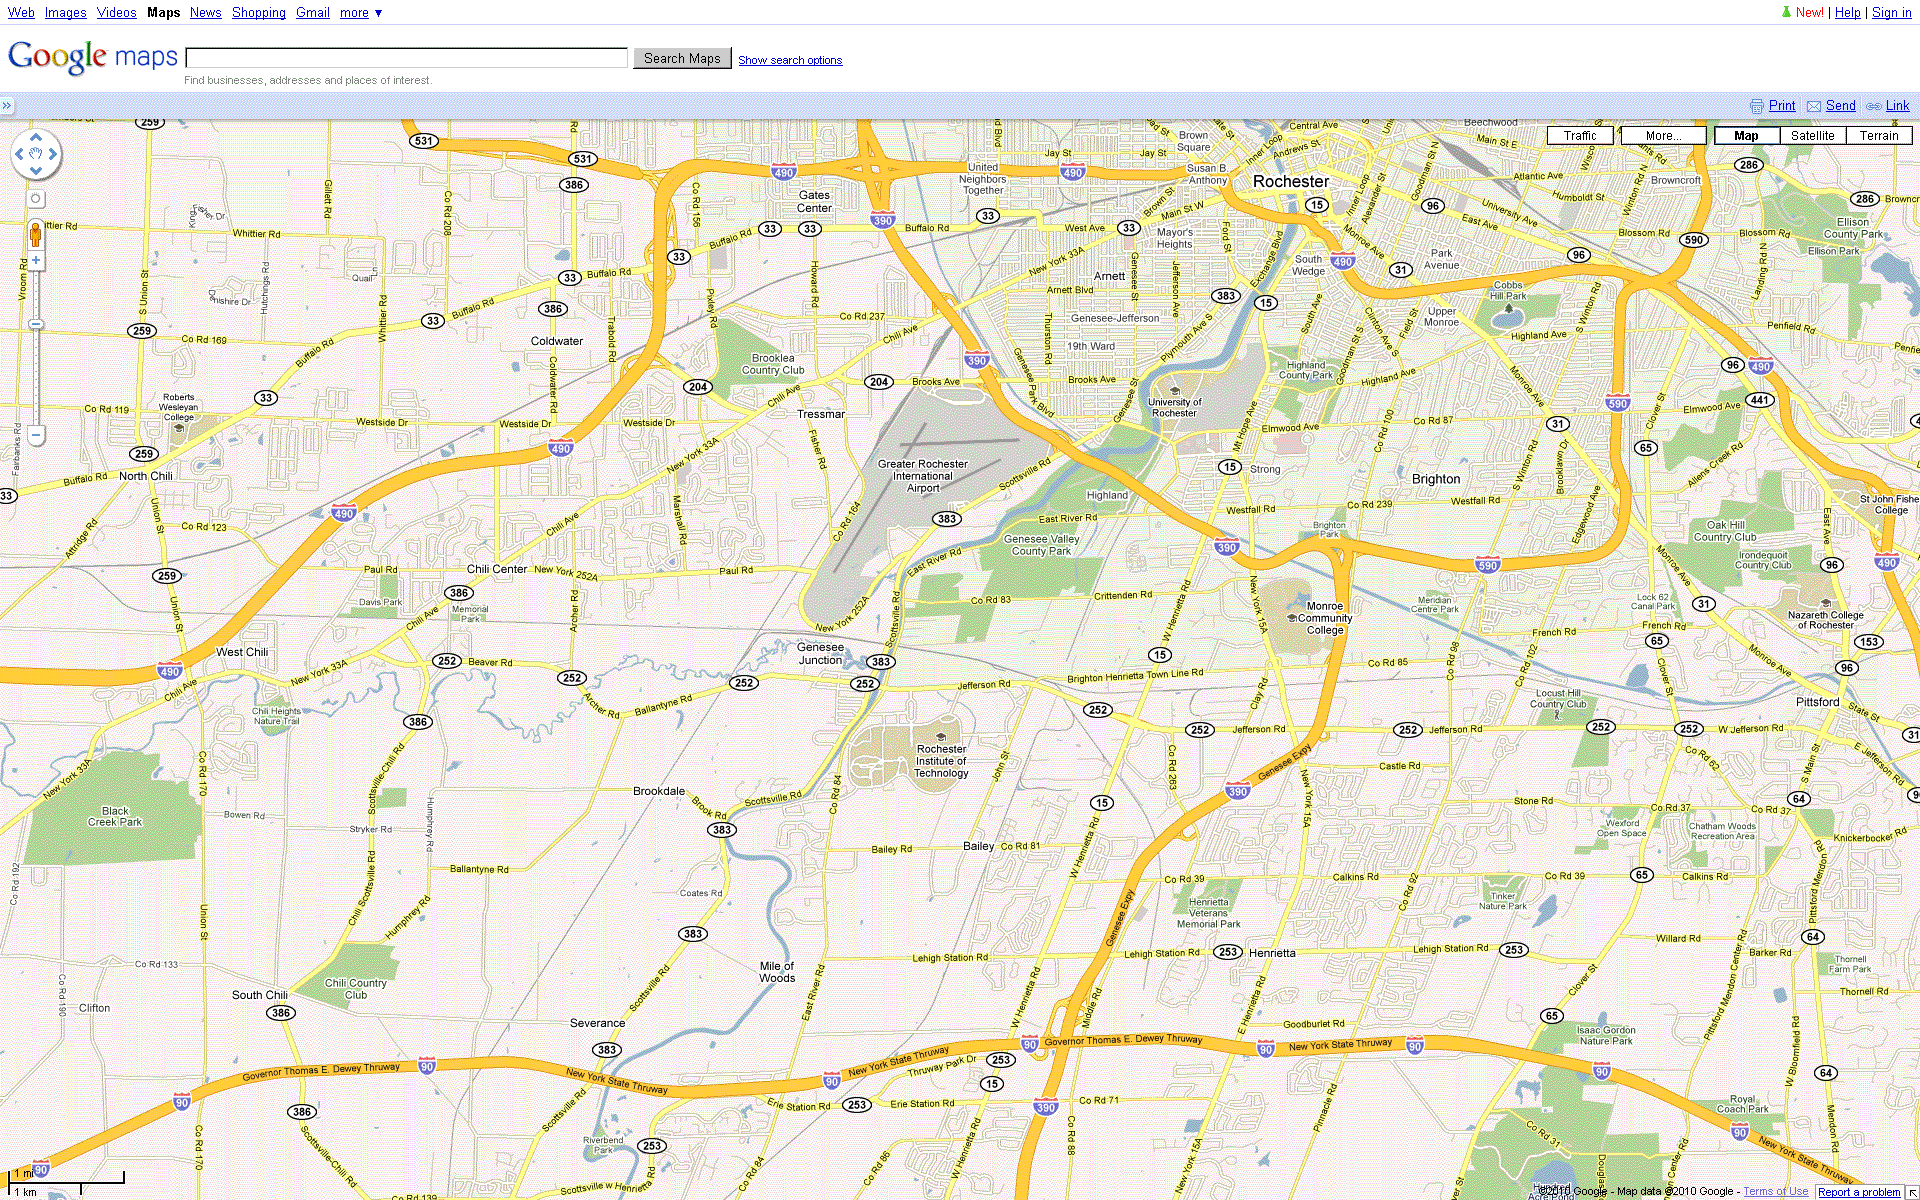The height and width of the screenshot is (1200, 1920).
Task: Click the University of Rochester school icon
Action: [1175, 391]
